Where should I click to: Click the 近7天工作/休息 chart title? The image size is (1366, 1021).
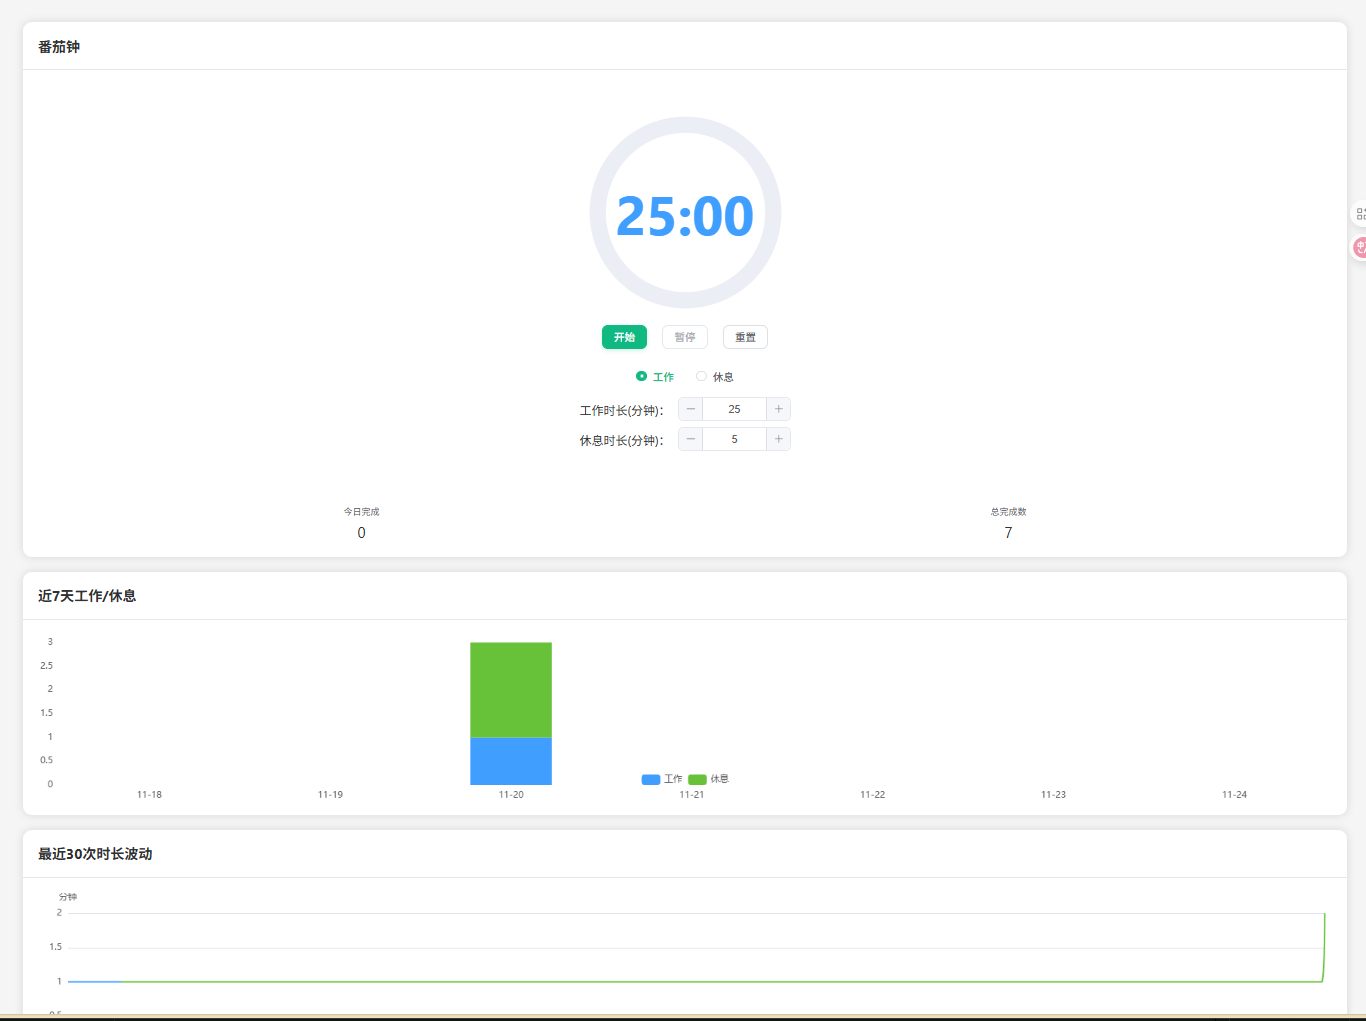click(x=87, y=596)
